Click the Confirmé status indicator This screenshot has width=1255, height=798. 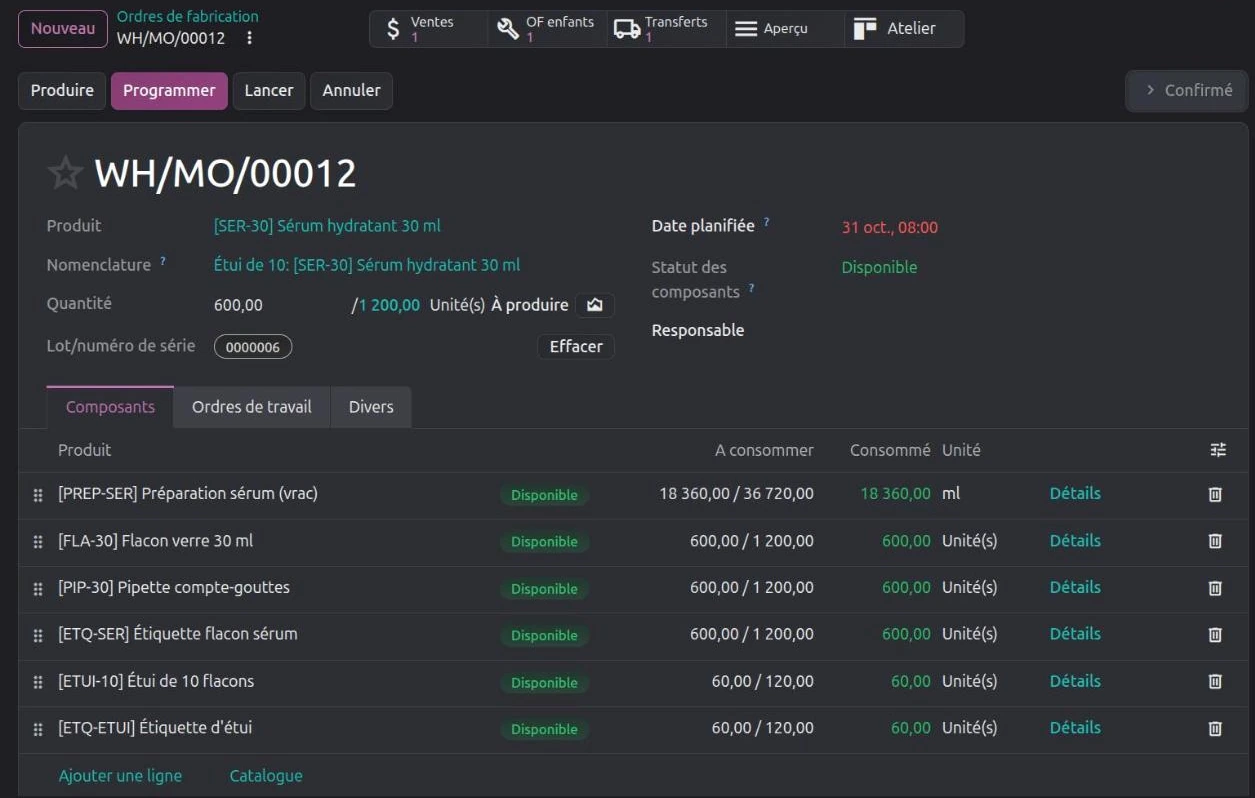click(x=1187, y=90)
